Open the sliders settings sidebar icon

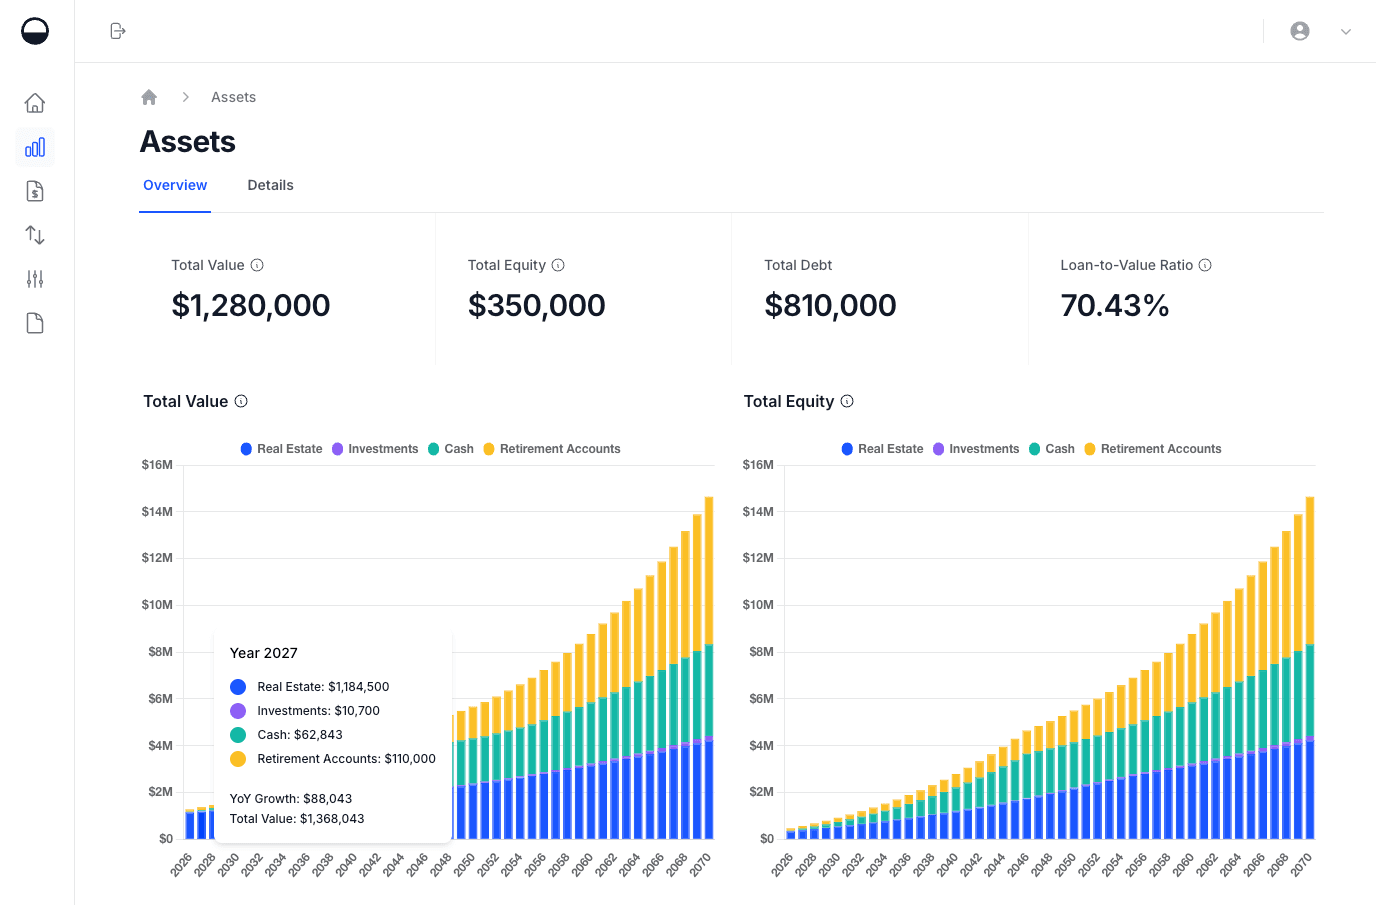pyautogui.click(x=35, y=279)
